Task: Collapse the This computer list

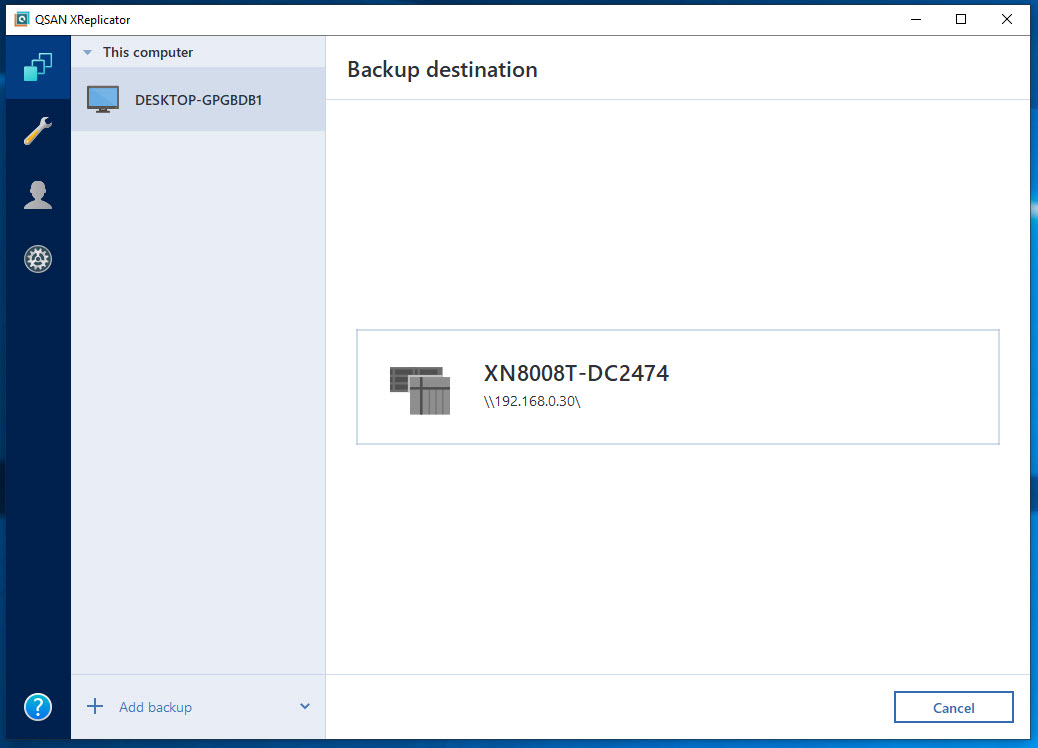Action: [x=87, y=52]
